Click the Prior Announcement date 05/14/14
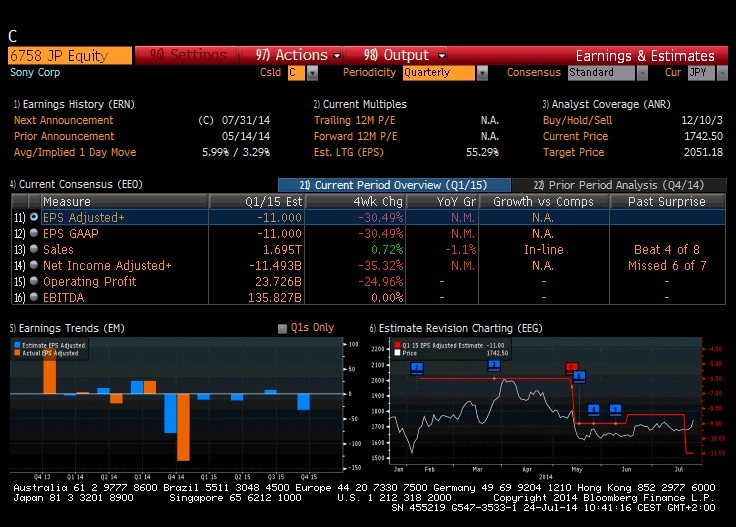 click(x=246, y=136)
